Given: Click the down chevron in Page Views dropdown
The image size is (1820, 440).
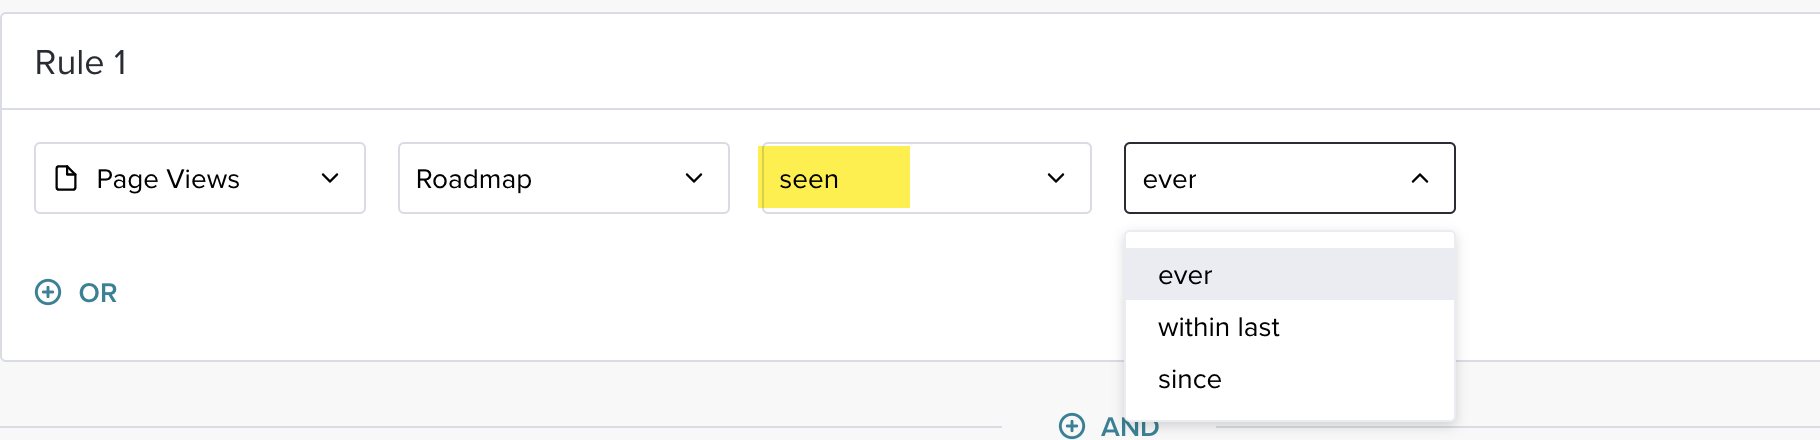Looking at the screenshot, I should pyautogui.click(x=330, y=178).
